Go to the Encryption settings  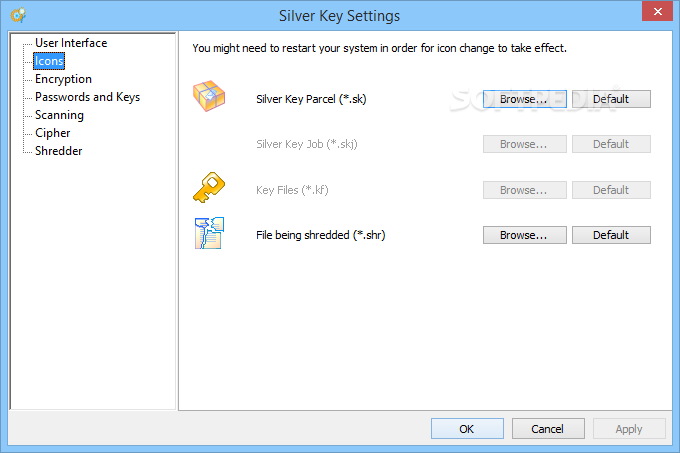pyautogui.click(x=63, y=79)
